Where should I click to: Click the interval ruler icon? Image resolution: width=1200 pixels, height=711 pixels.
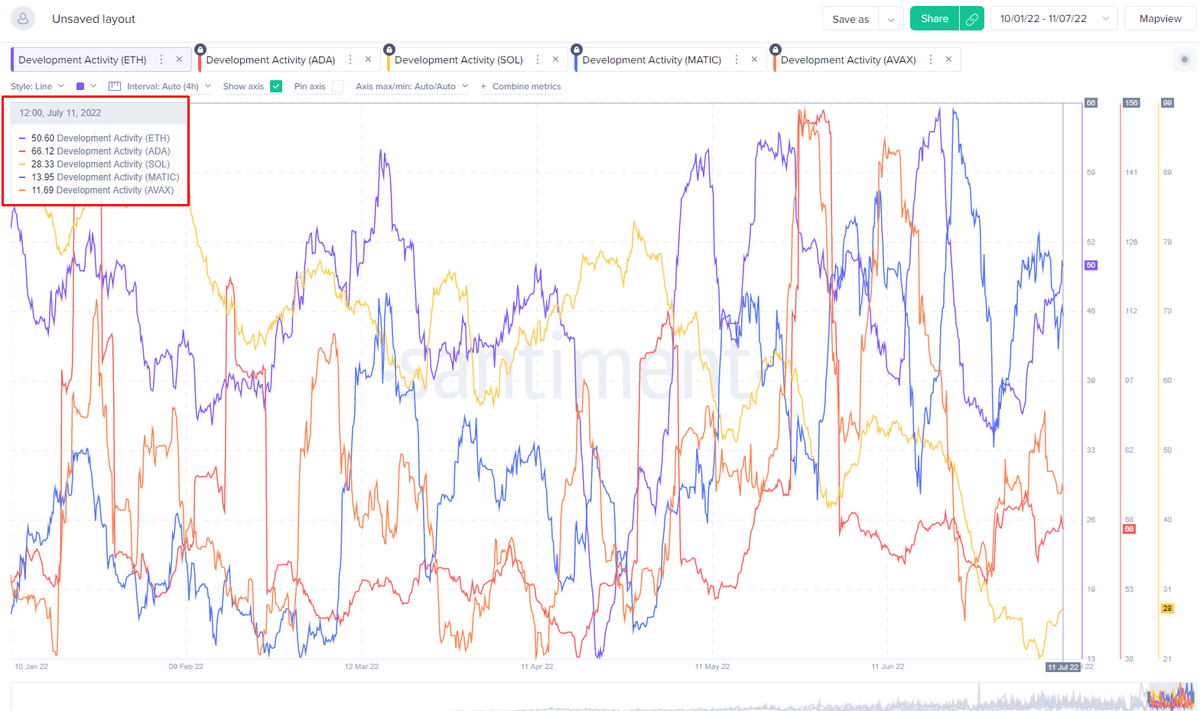point(114,87)
